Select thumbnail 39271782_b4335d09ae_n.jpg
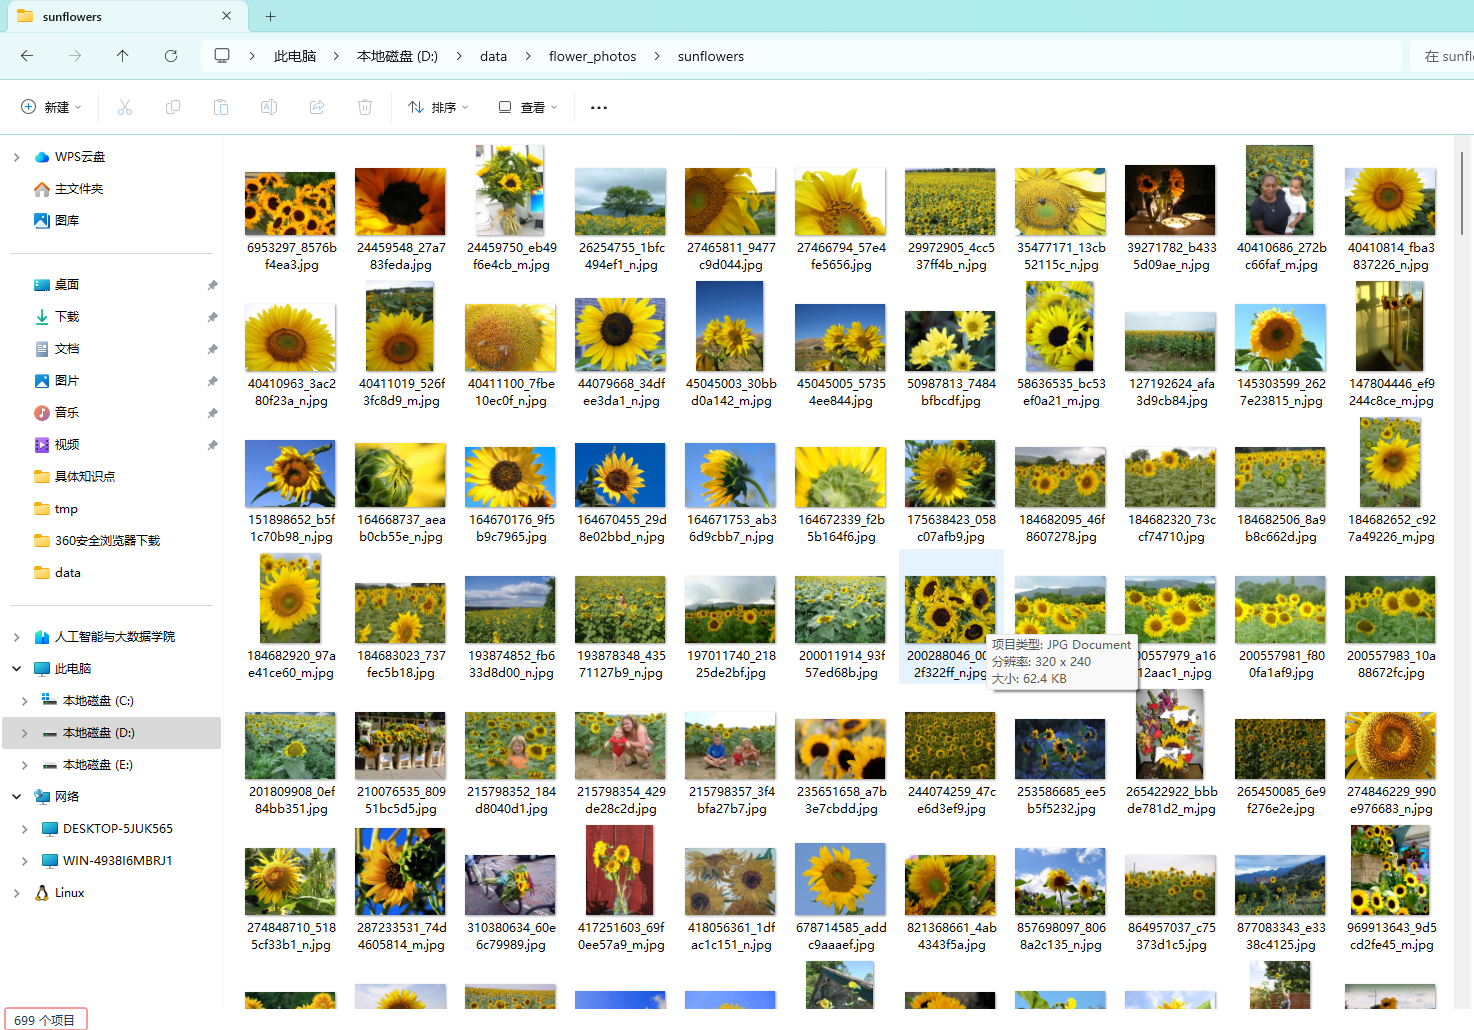 pyautogui.click(x=1170, y=200)
